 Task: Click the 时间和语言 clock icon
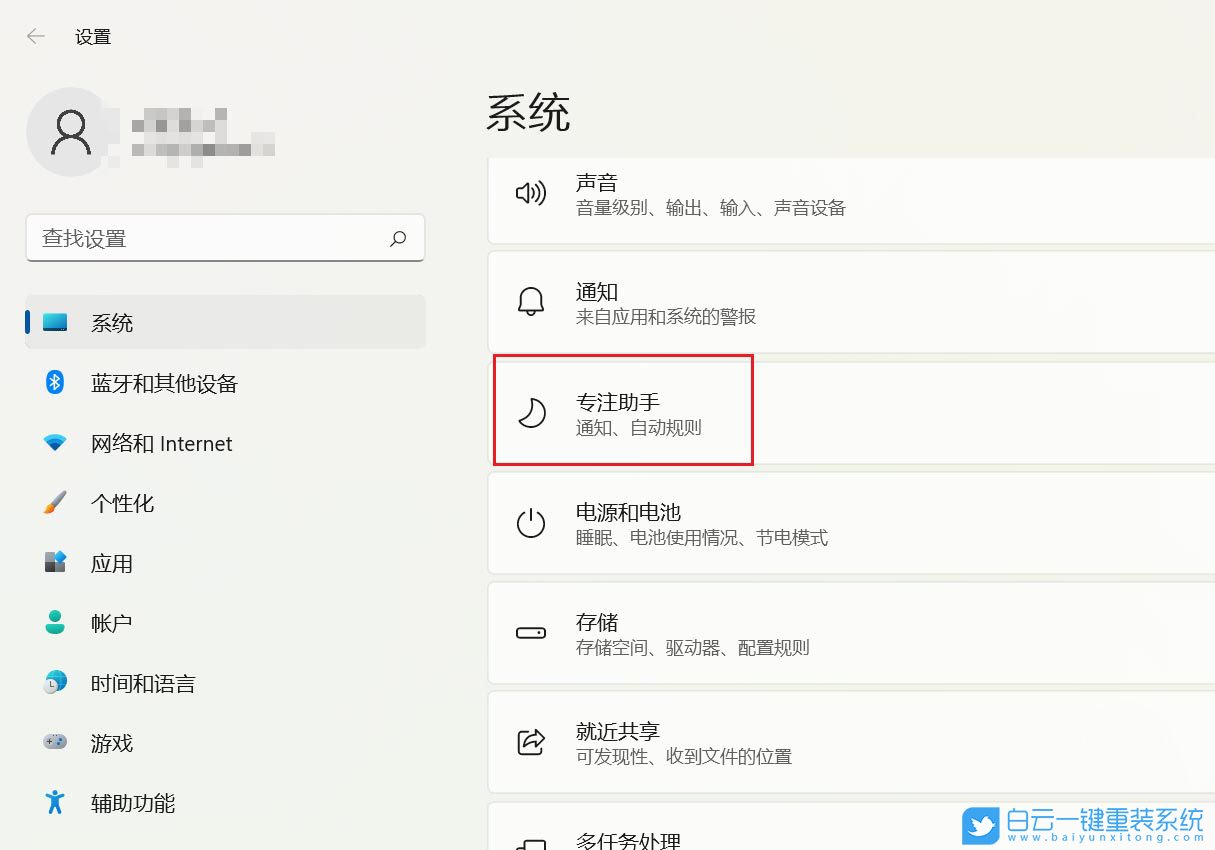(x=55, y=683)
